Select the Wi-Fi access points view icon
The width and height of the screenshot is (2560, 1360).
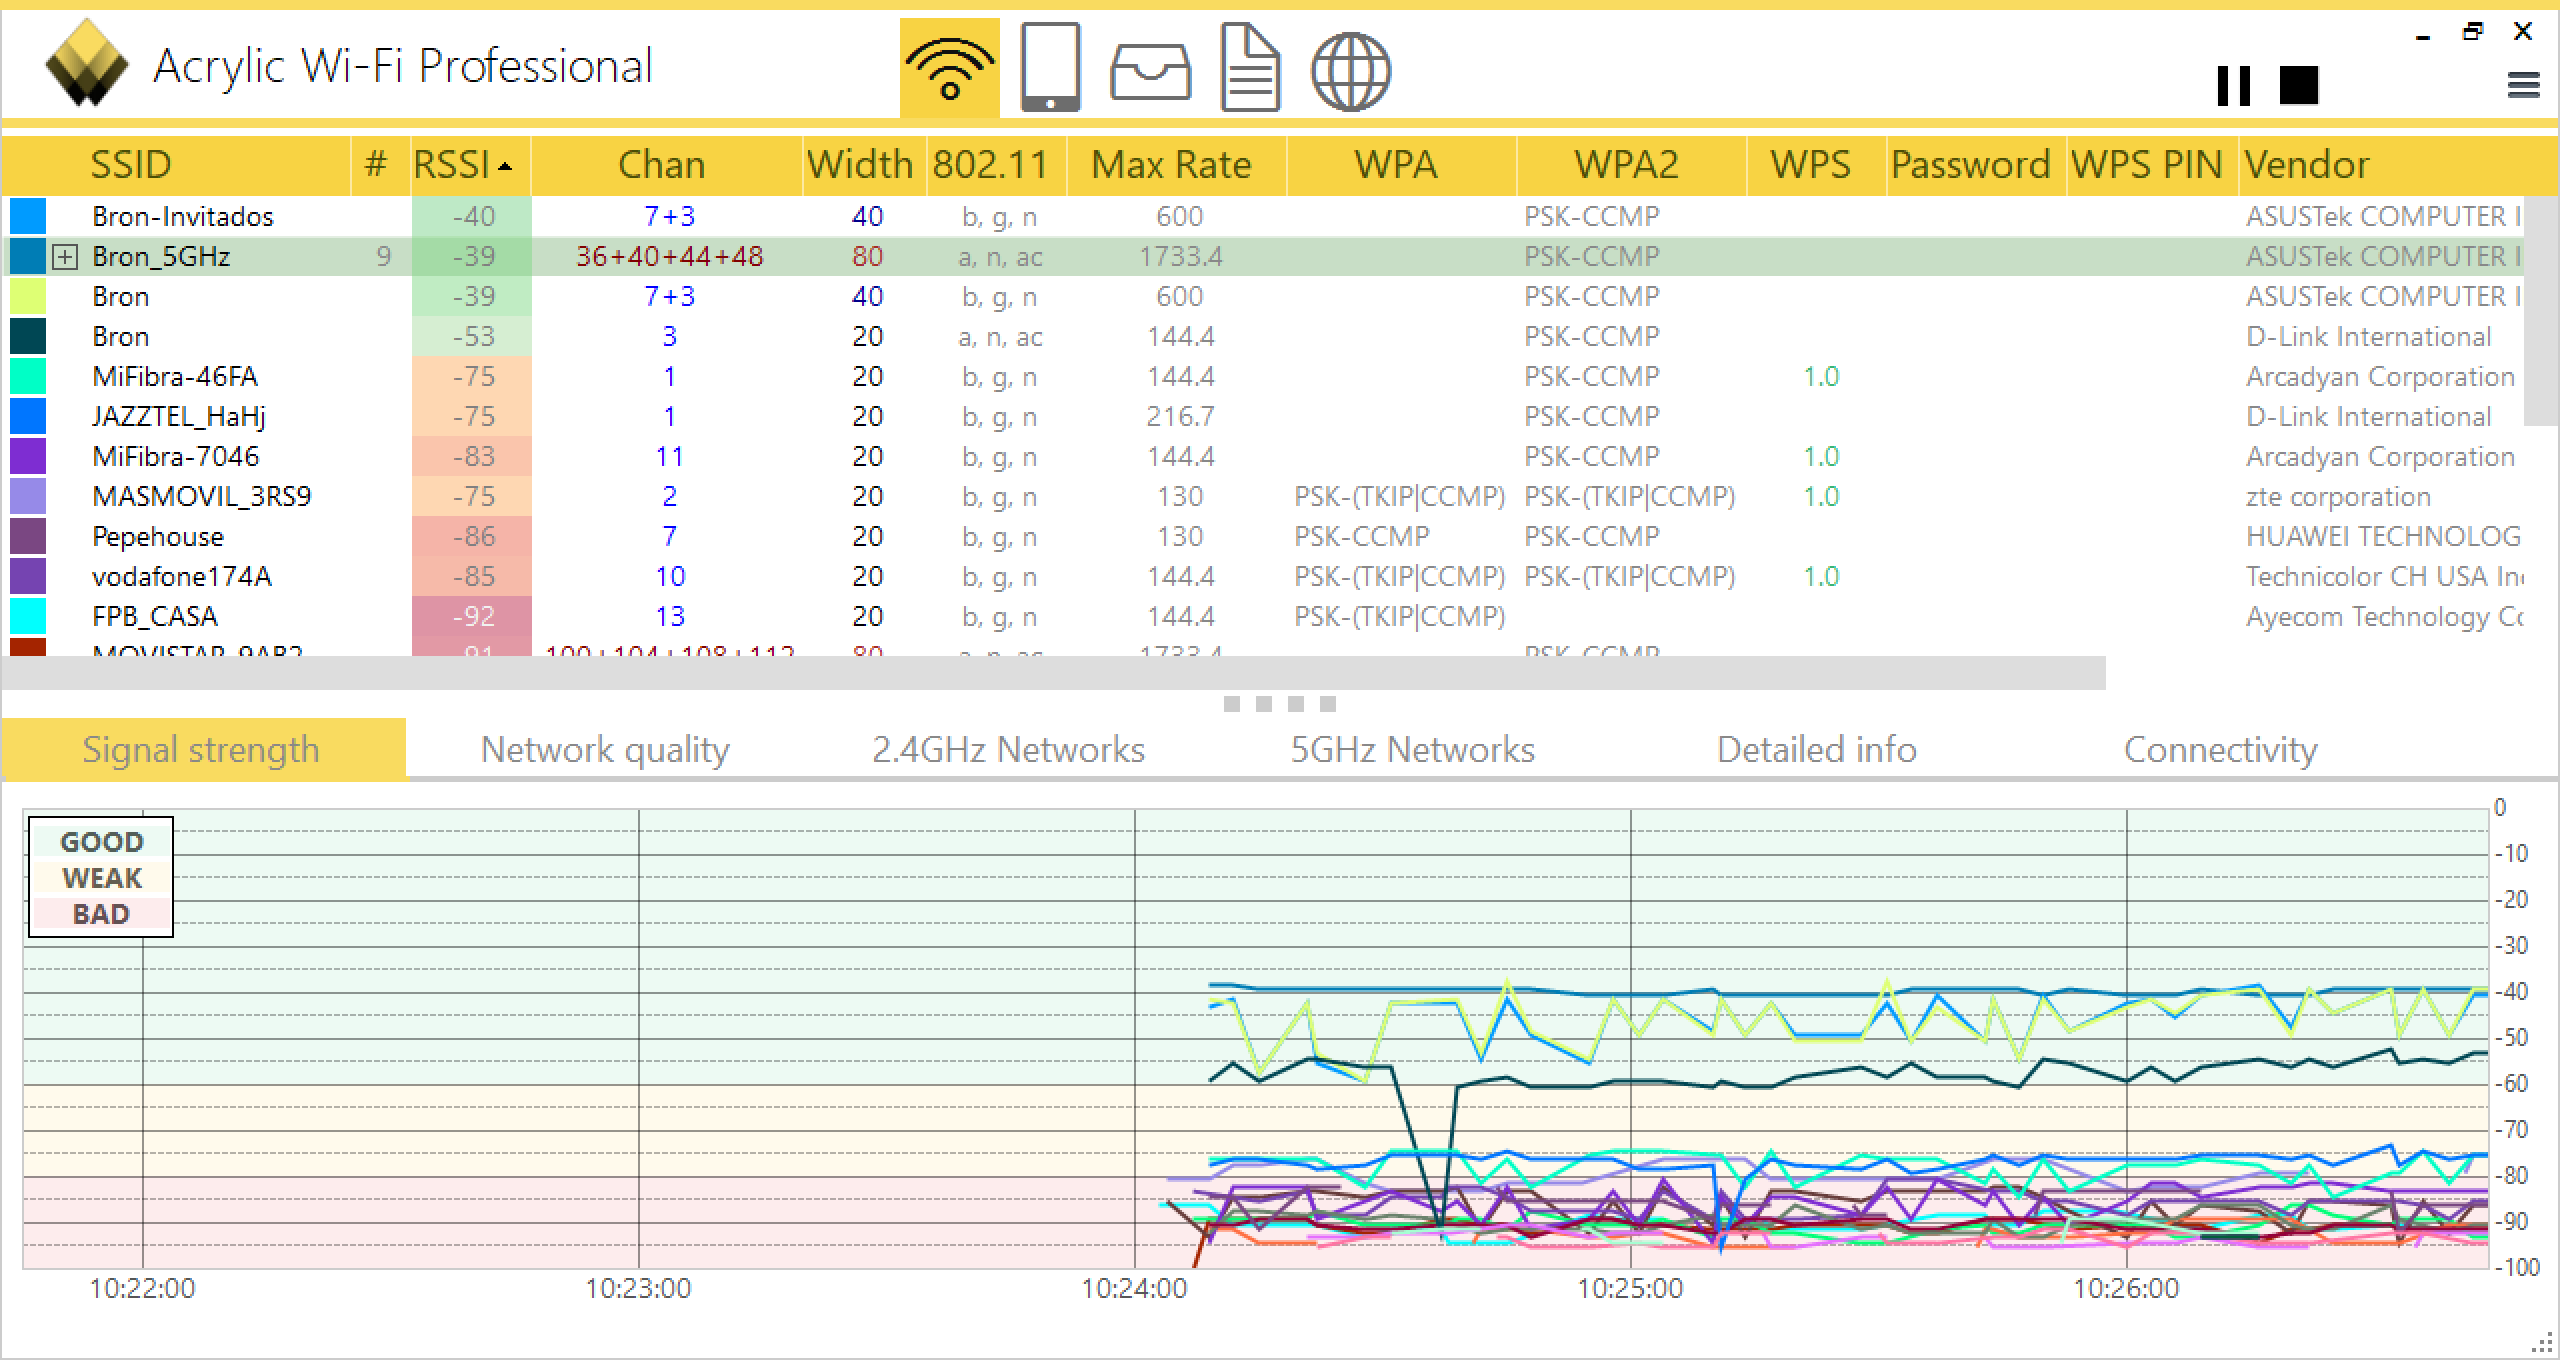[x=949, y=68]
